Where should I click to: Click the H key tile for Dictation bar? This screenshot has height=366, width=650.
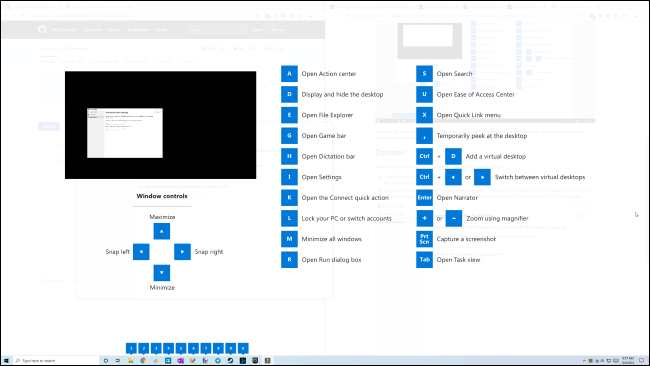click(x=289, y=156)
